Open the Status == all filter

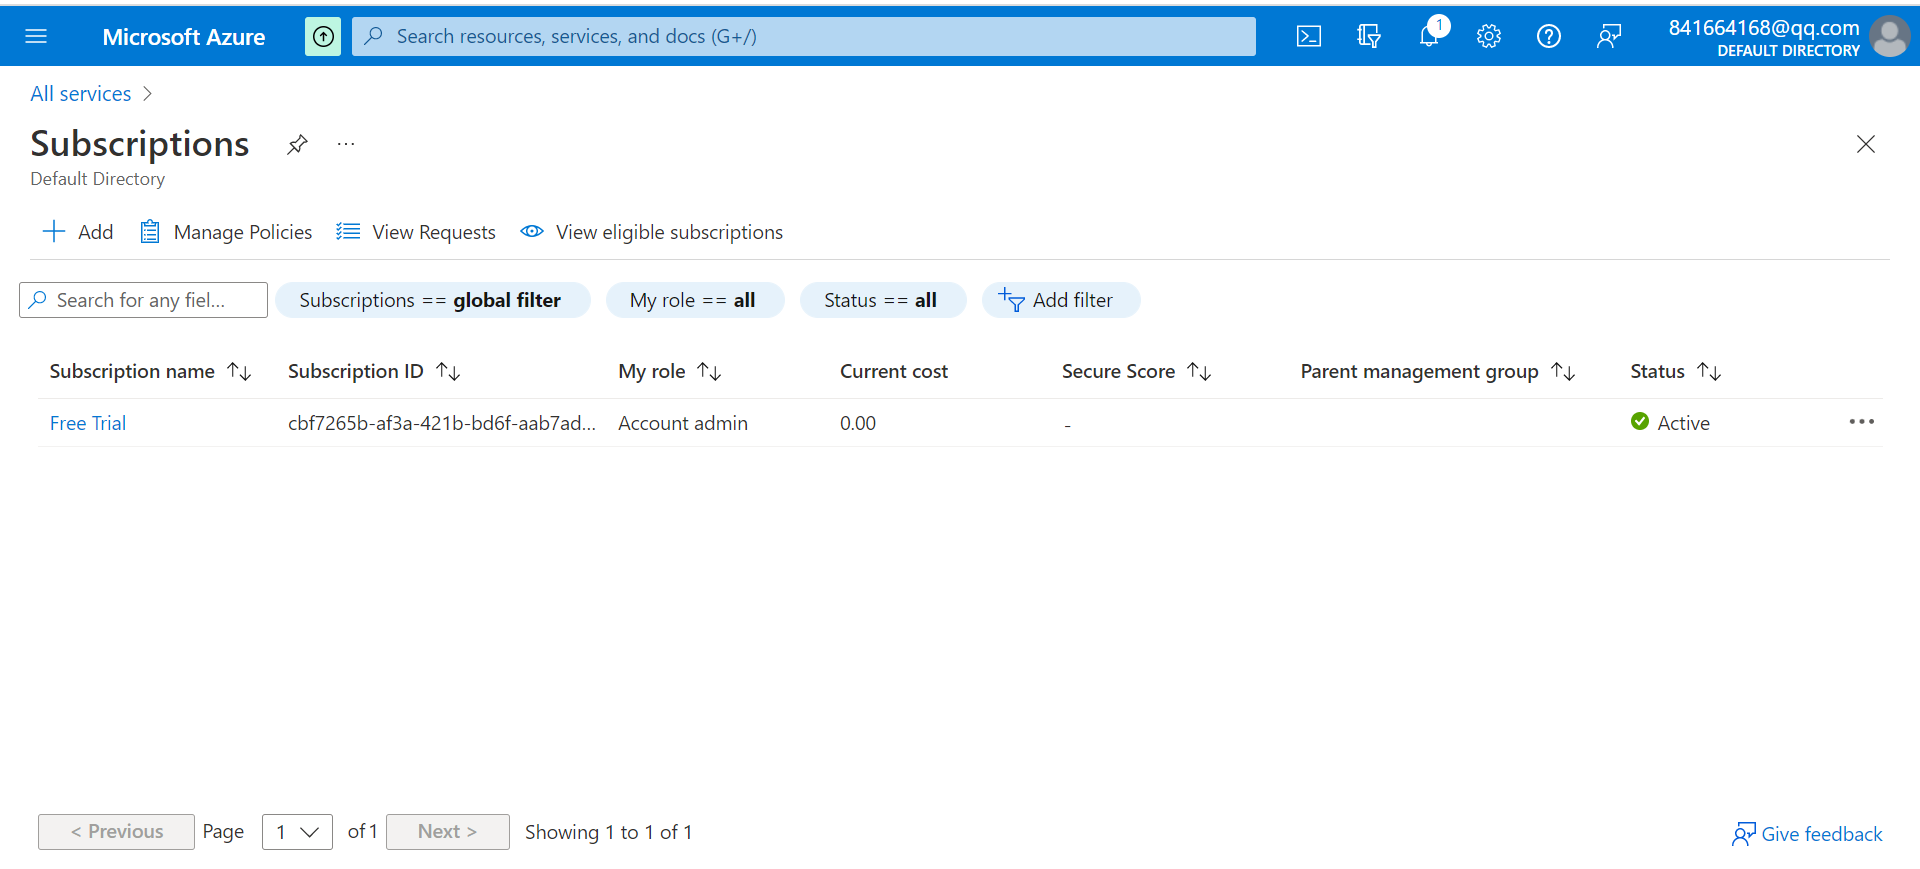point(883,300)
